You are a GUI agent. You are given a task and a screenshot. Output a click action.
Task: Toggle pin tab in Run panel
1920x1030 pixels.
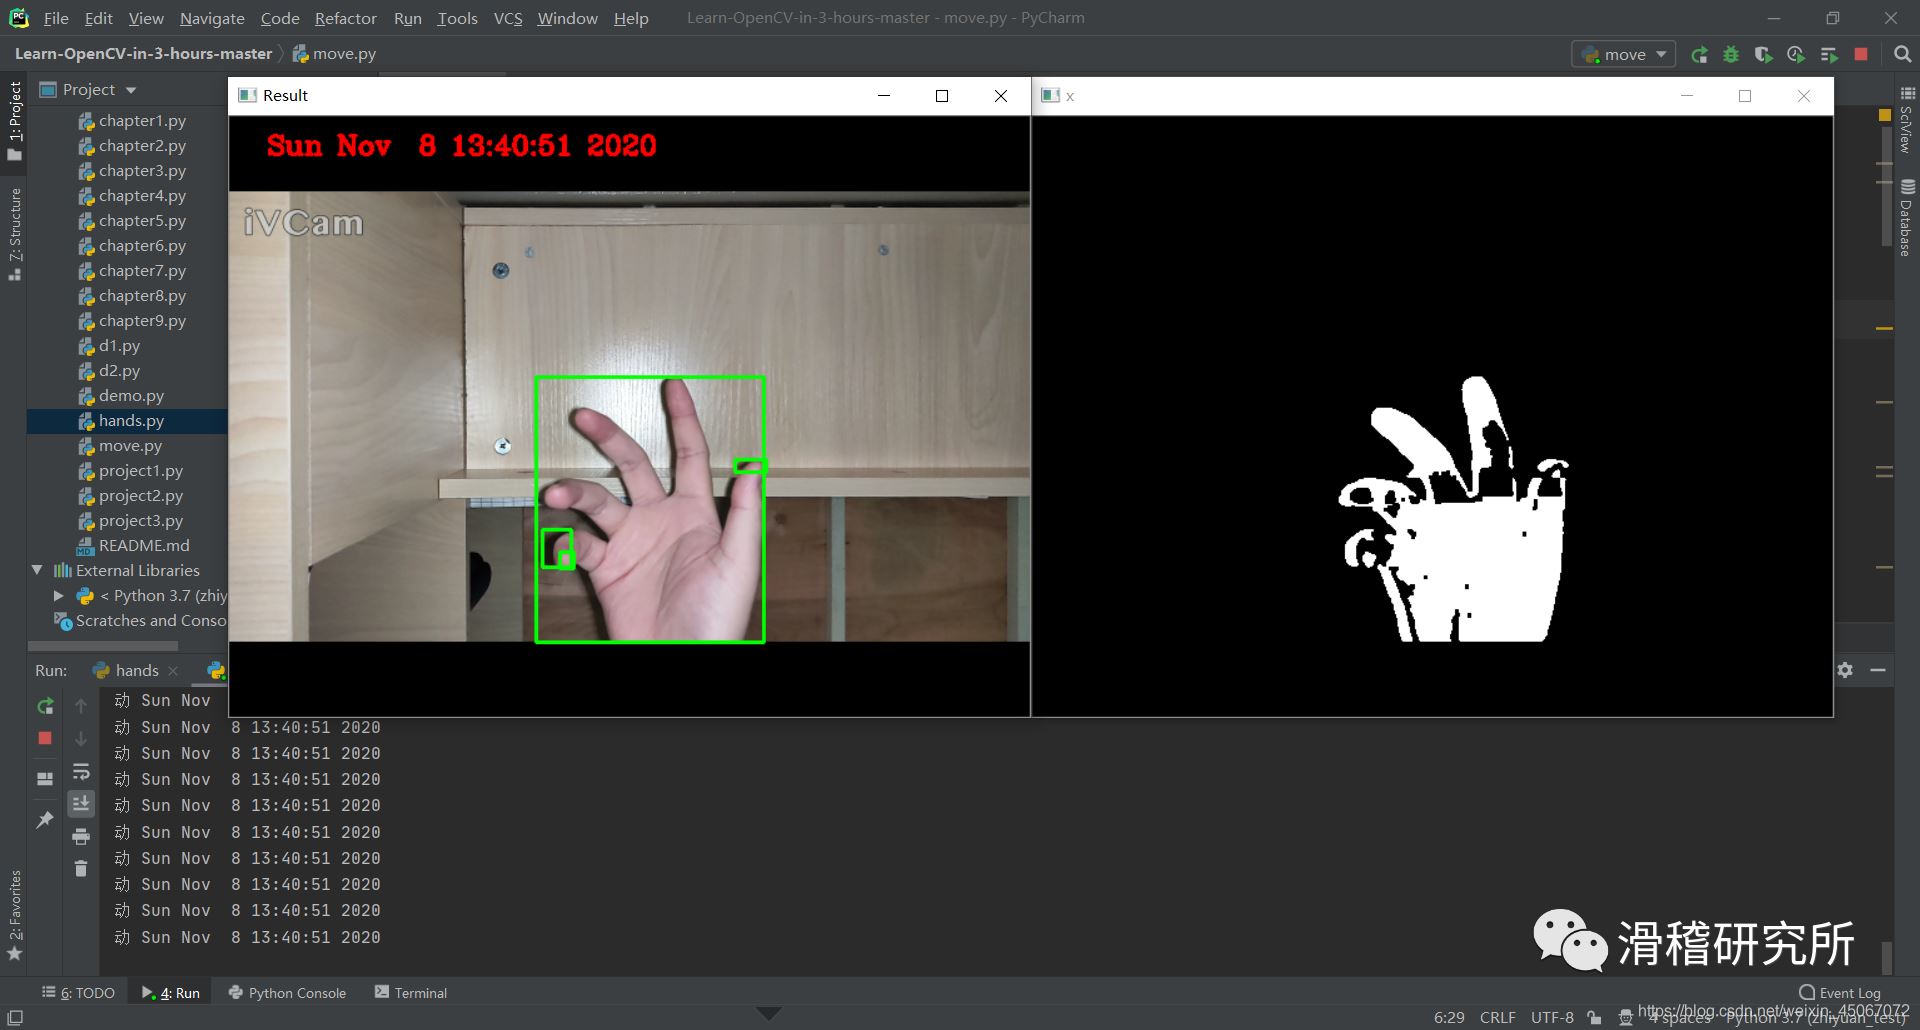(45, 820)
